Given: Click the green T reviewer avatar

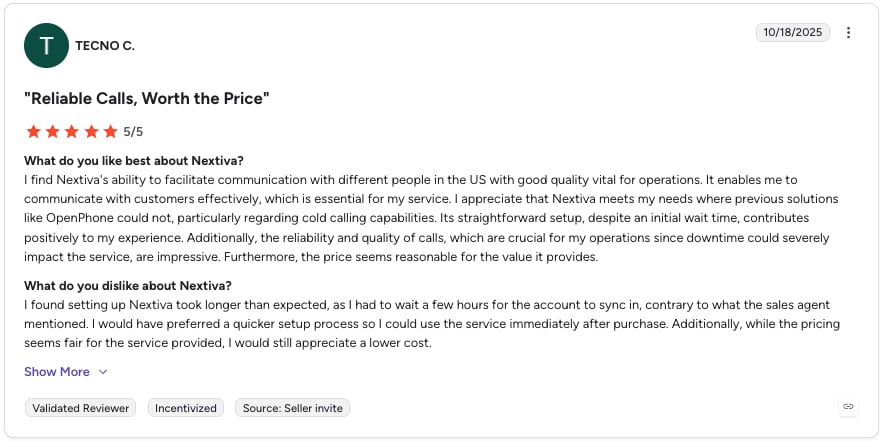Looking at the screenshot, I should [46, 45].
